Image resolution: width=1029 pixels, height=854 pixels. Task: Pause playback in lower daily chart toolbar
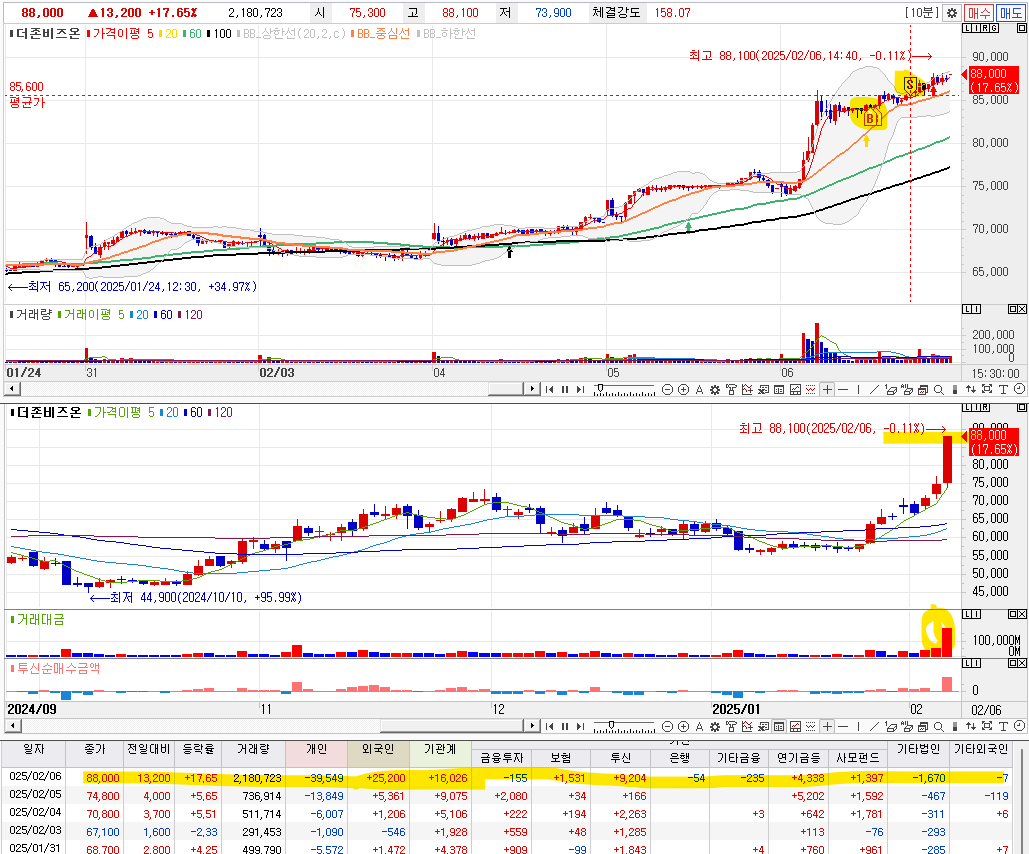(564, 726)
